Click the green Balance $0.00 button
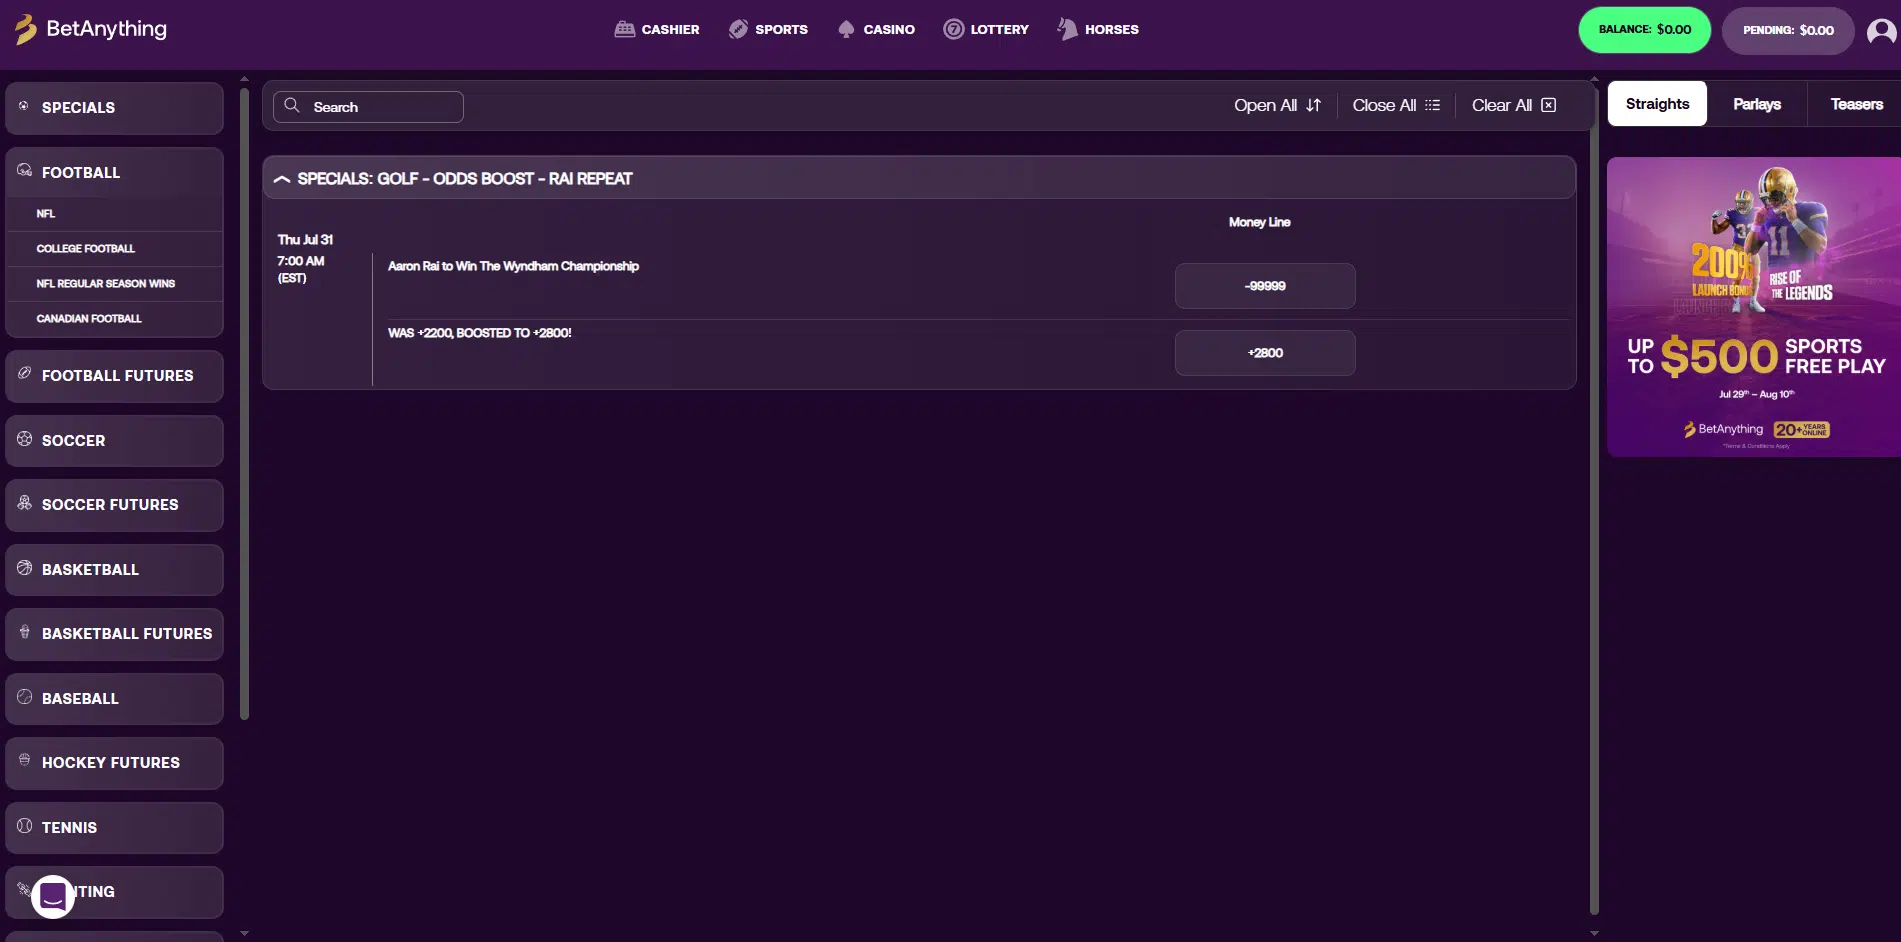Screen dimensions: 1901x942 tap(1644, 30)
